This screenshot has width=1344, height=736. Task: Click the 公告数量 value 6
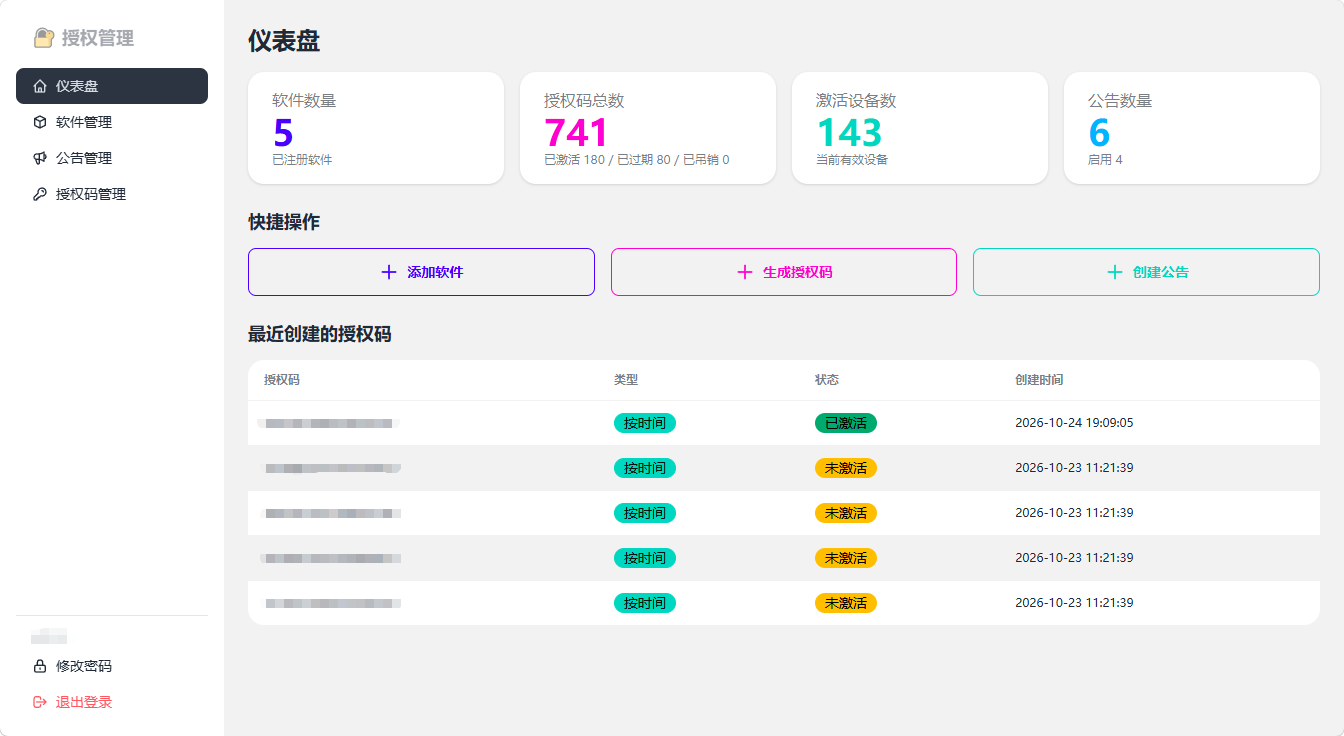(x=1099, y=133)
